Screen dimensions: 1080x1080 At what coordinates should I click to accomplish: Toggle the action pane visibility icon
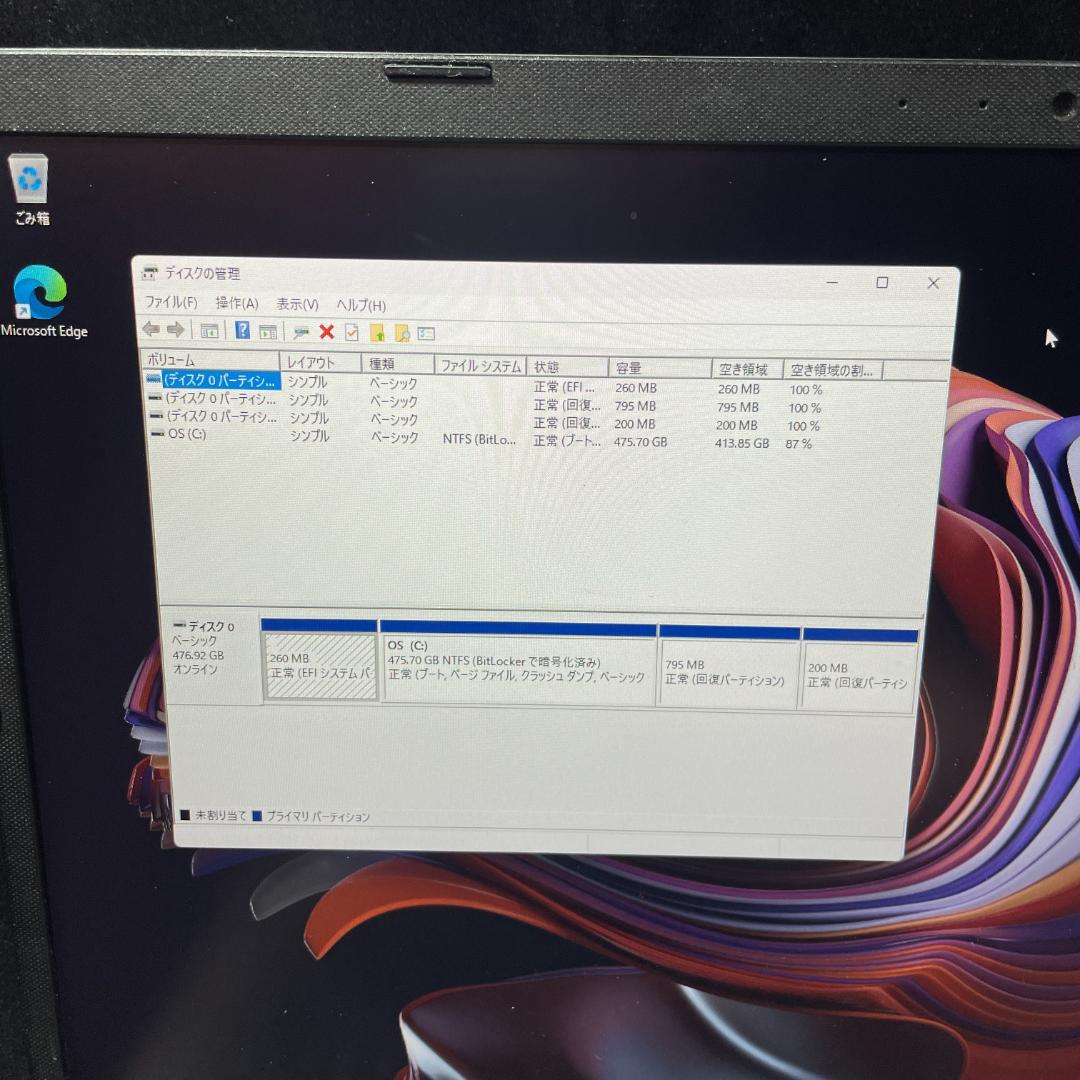(x=269, y=331)
